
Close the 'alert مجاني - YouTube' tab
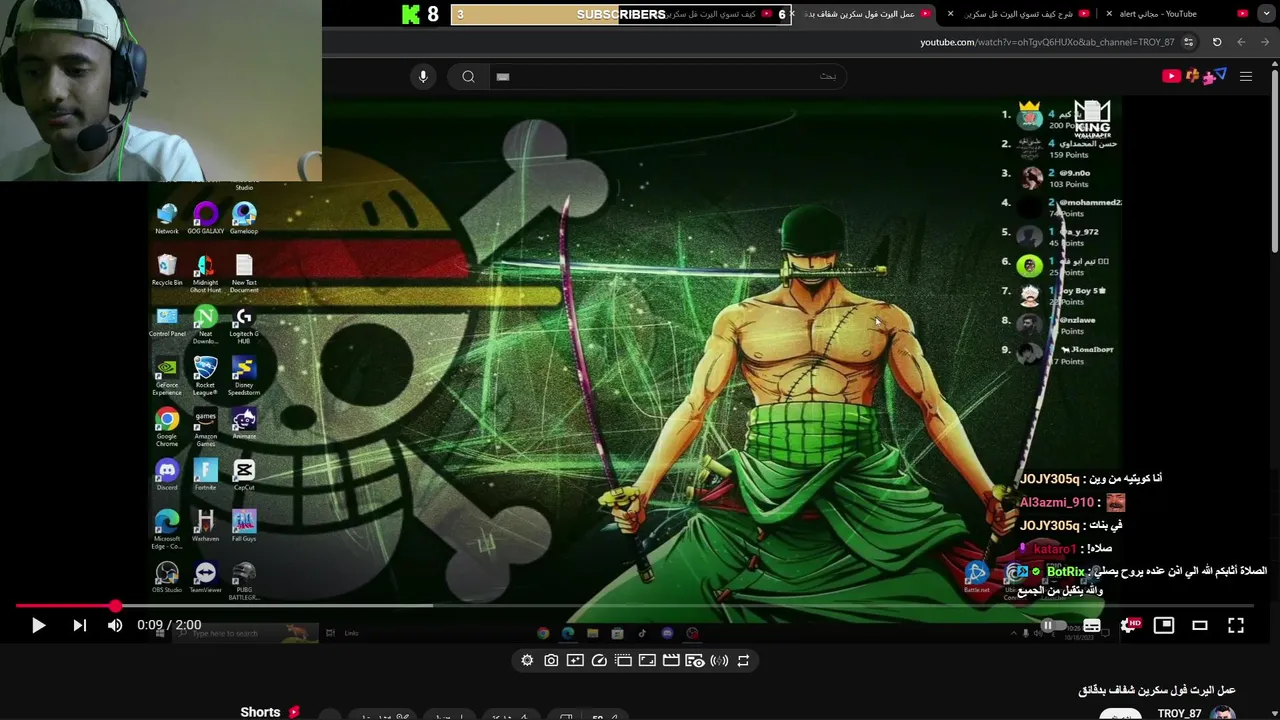(x=1109, y=14)
